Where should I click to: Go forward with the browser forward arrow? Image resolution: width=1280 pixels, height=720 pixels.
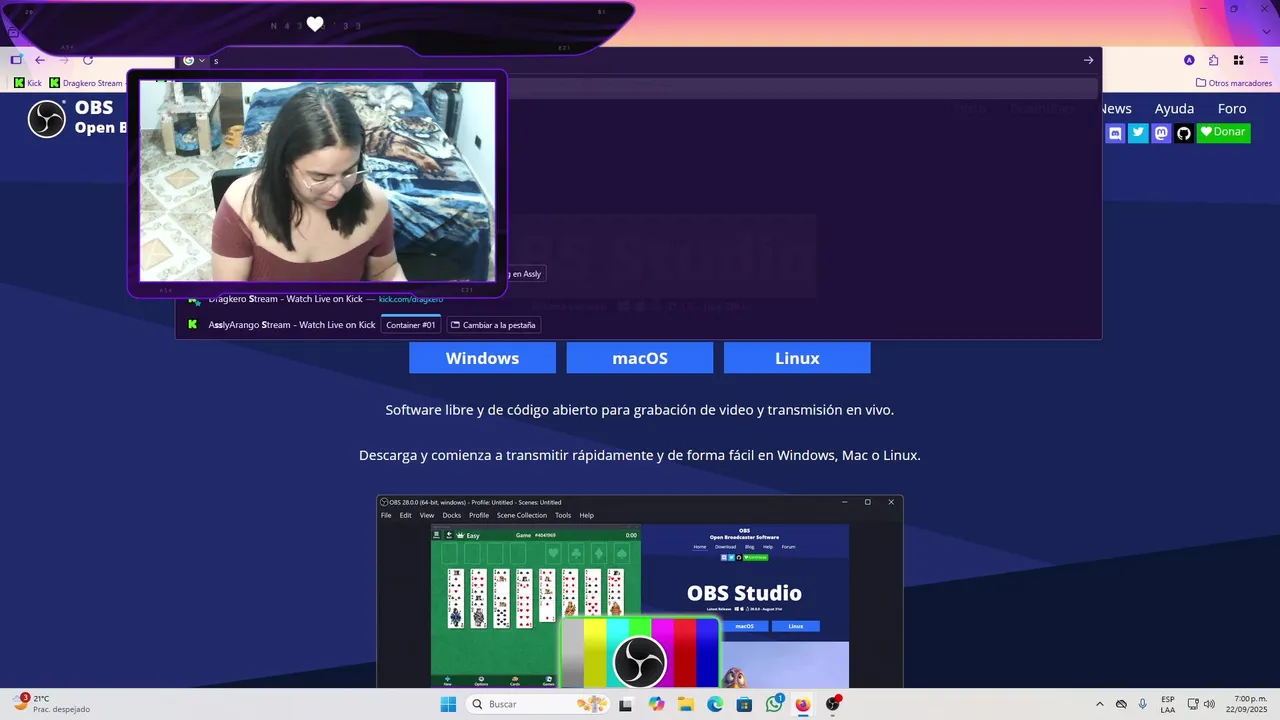tap(64, 60)
